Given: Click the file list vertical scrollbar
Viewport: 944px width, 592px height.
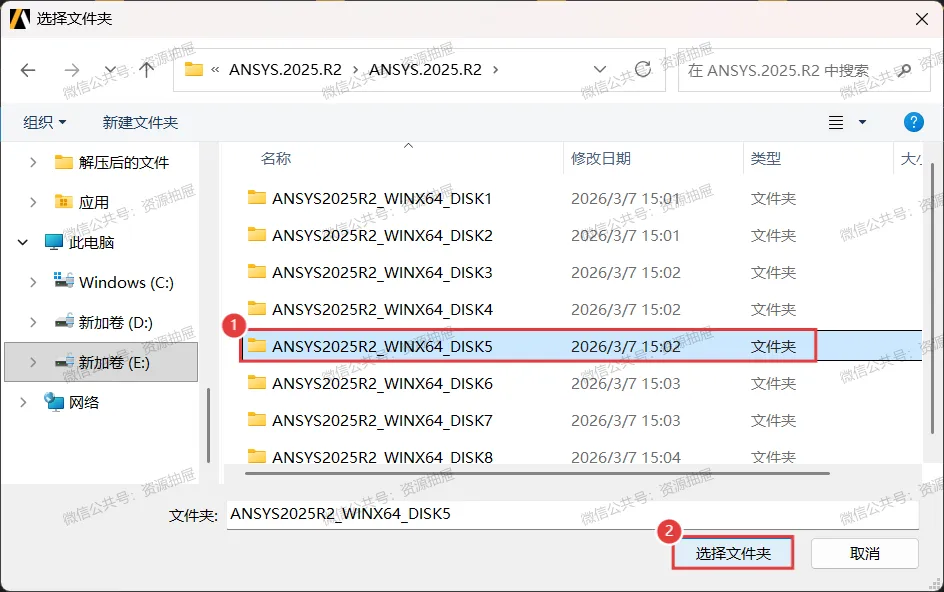Looking at the screenshot, I should click(x=932, y=299).
